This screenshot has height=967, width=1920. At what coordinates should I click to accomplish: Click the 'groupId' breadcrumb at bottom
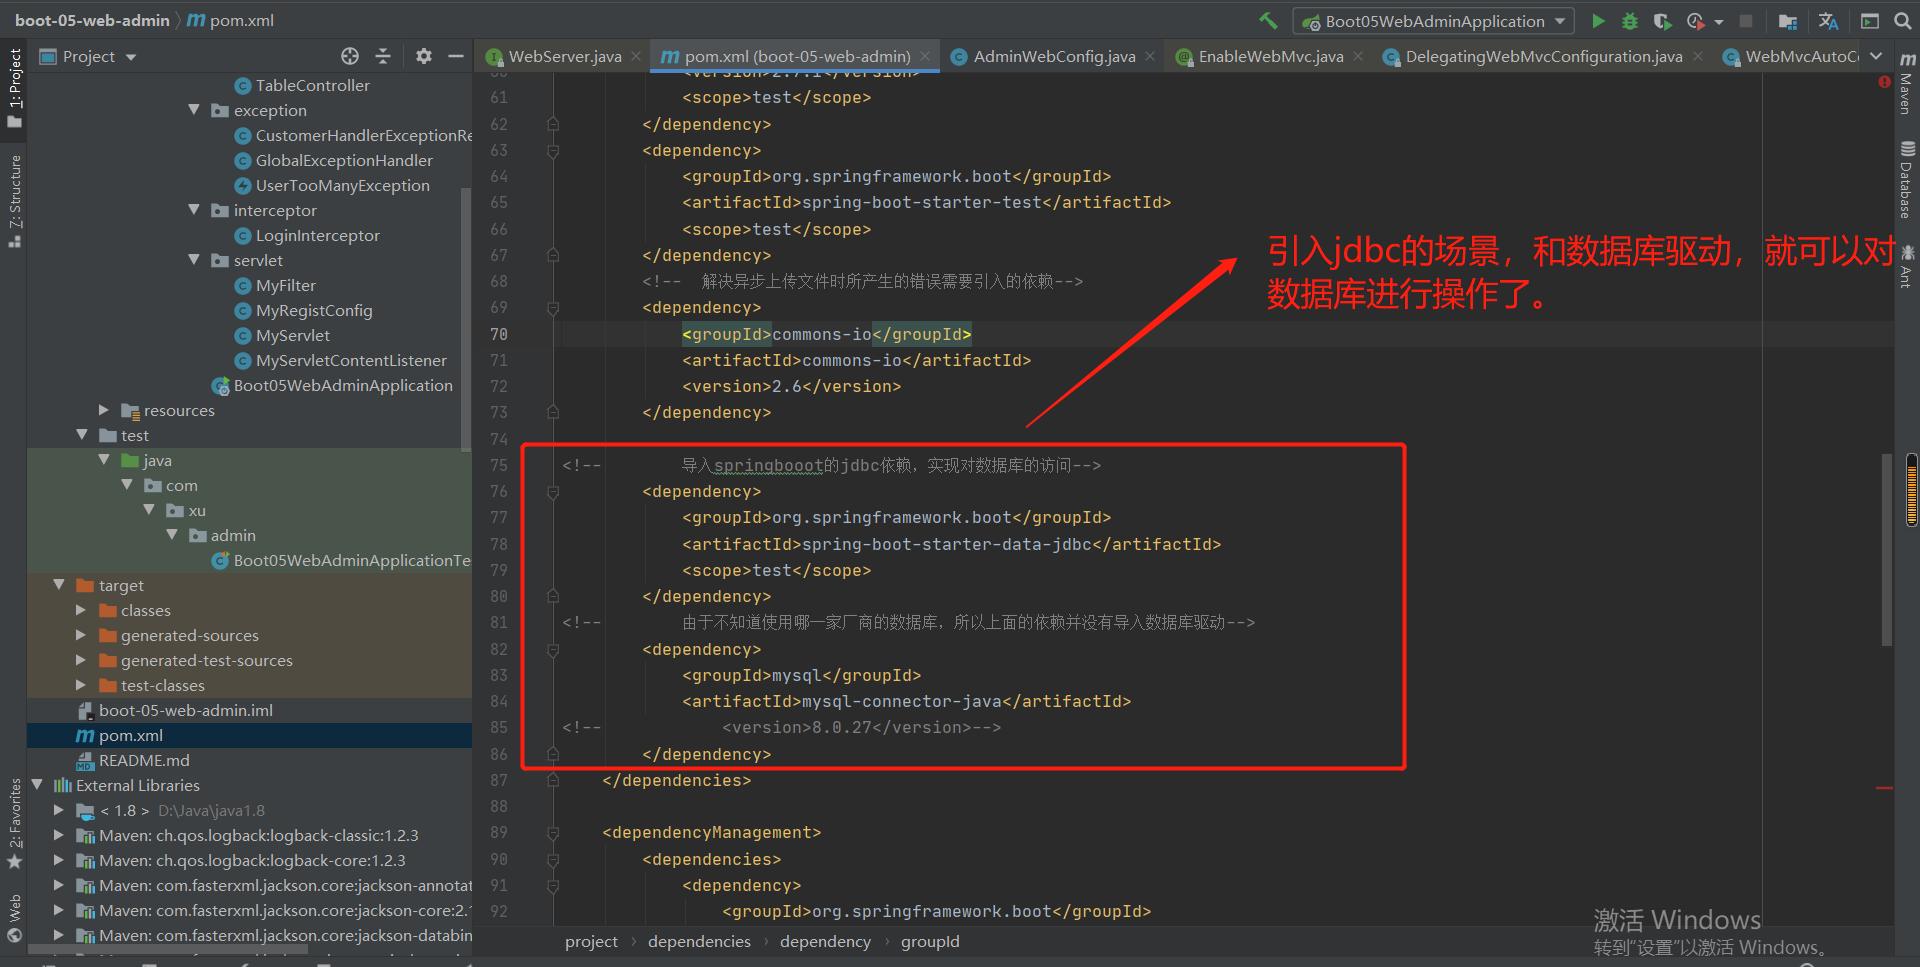[930, 942]
